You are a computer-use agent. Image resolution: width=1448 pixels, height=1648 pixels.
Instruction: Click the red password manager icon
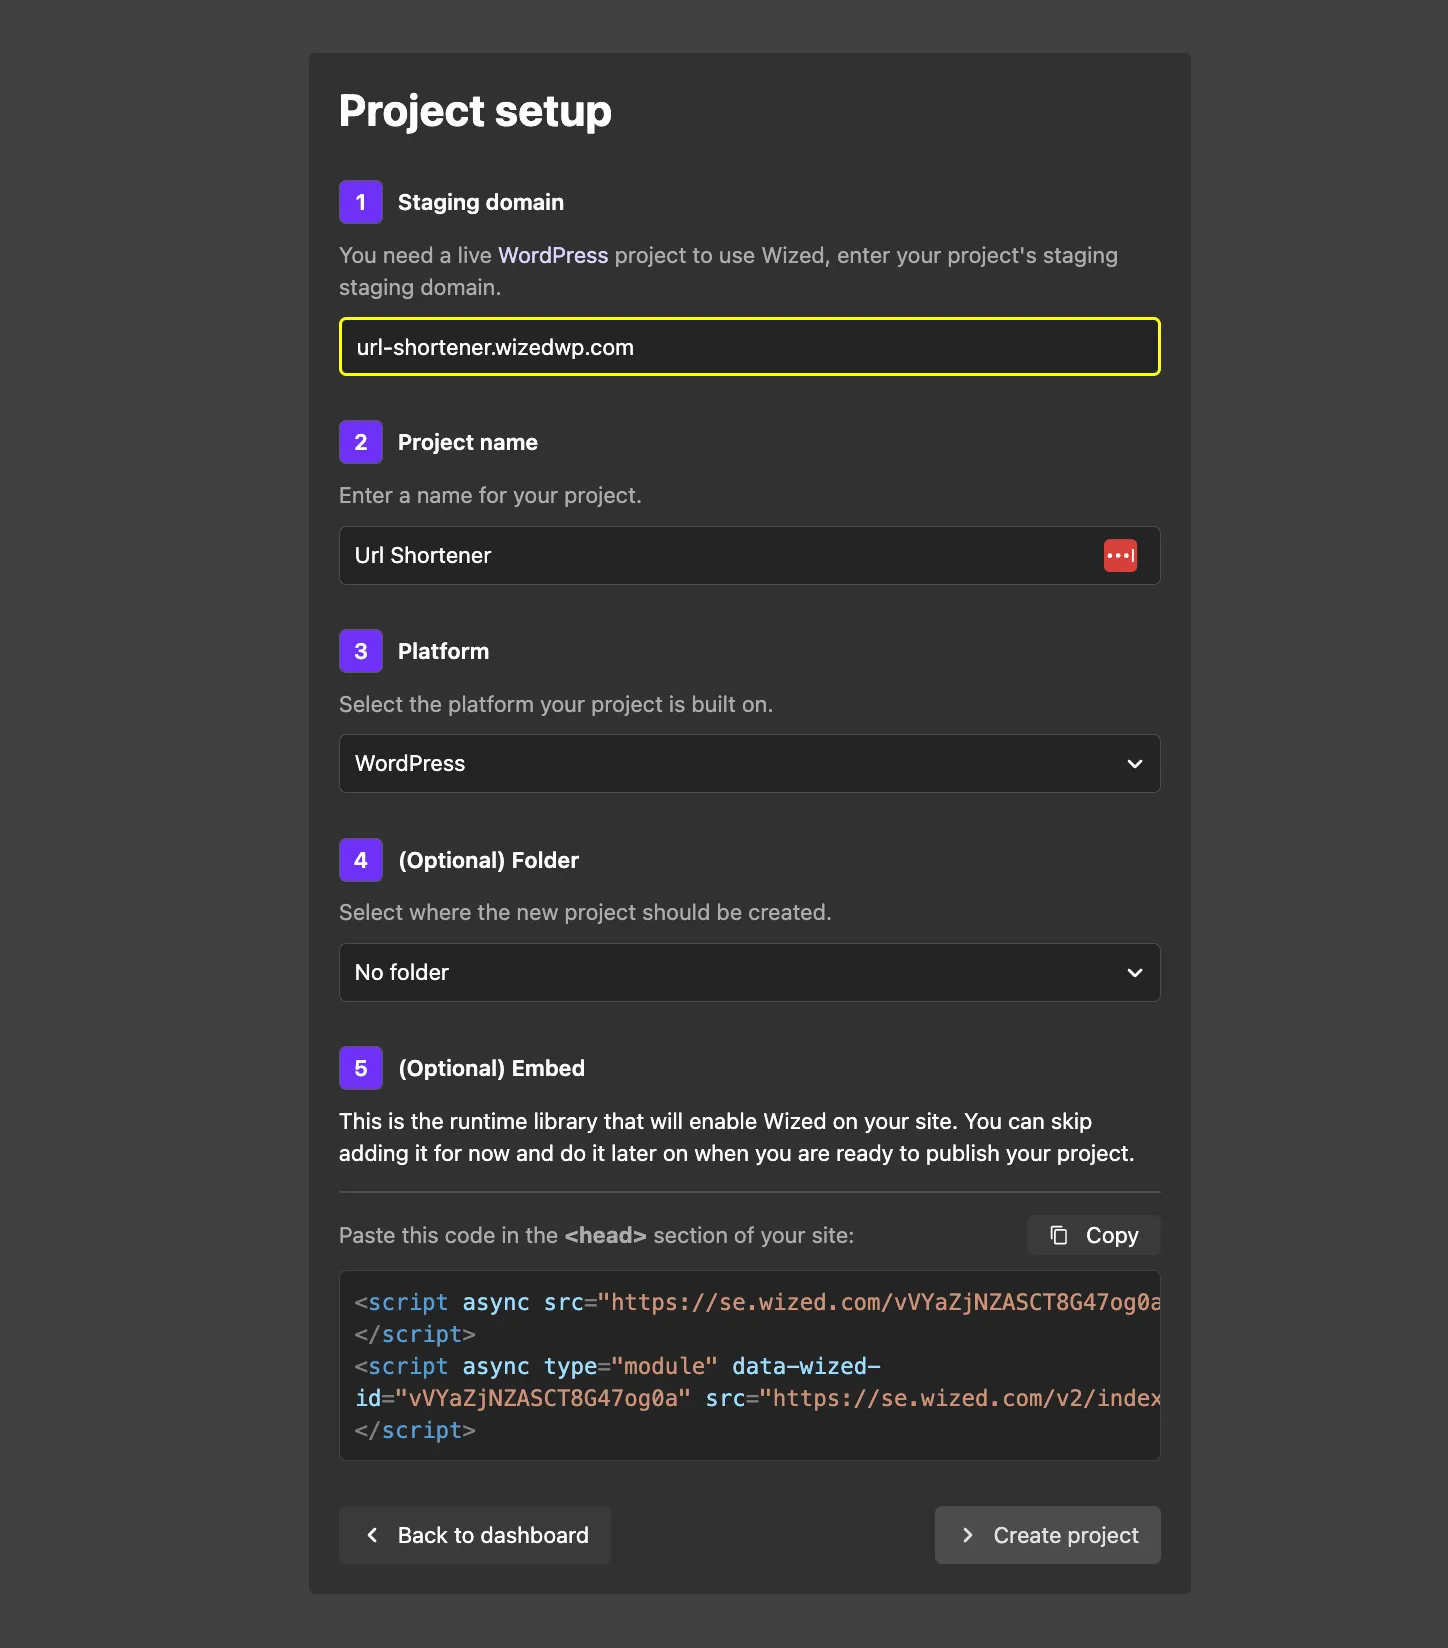pos(1119,556)
